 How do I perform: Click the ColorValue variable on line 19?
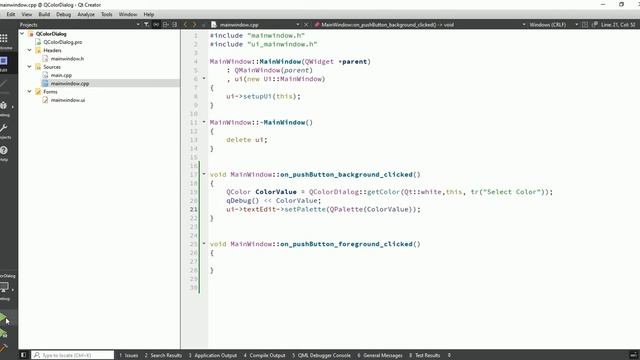pyautogui.click(x=276, y=192)
